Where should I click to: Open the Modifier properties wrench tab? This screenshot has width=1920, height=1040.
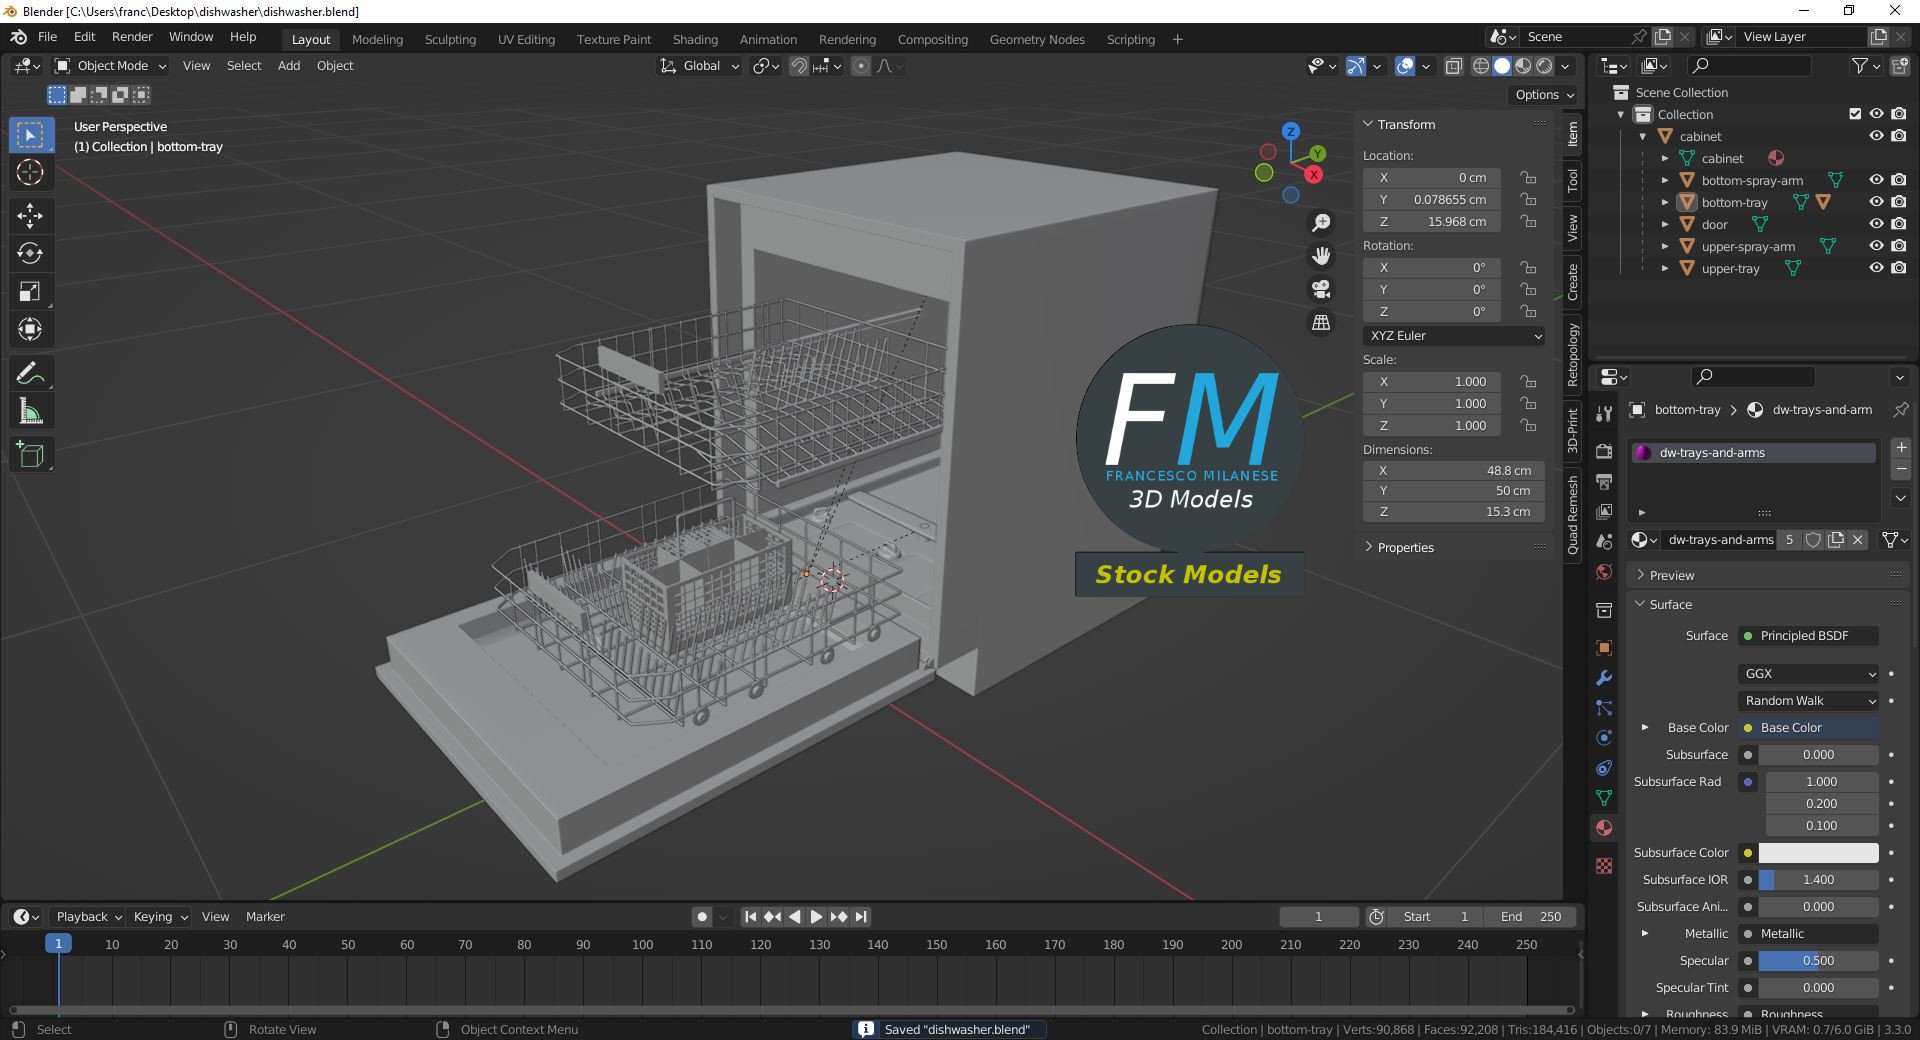point(1604,678)
